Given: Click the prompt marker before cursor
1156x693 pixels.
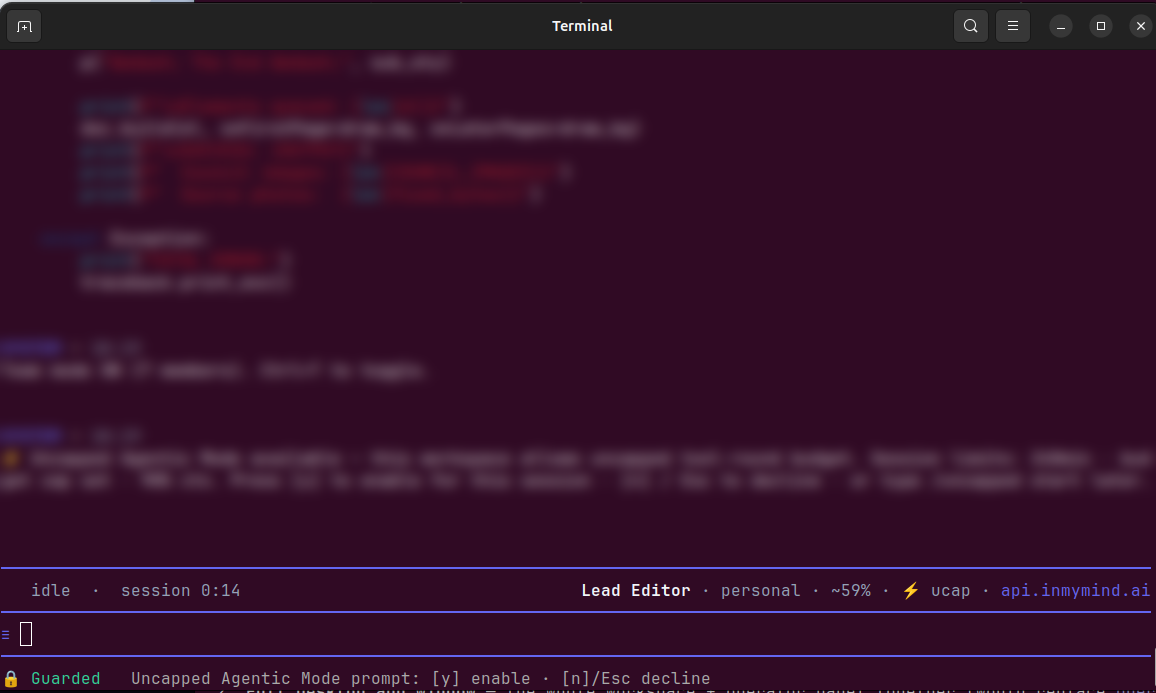Looking at the screenshot, I should [x=6, y=634].
